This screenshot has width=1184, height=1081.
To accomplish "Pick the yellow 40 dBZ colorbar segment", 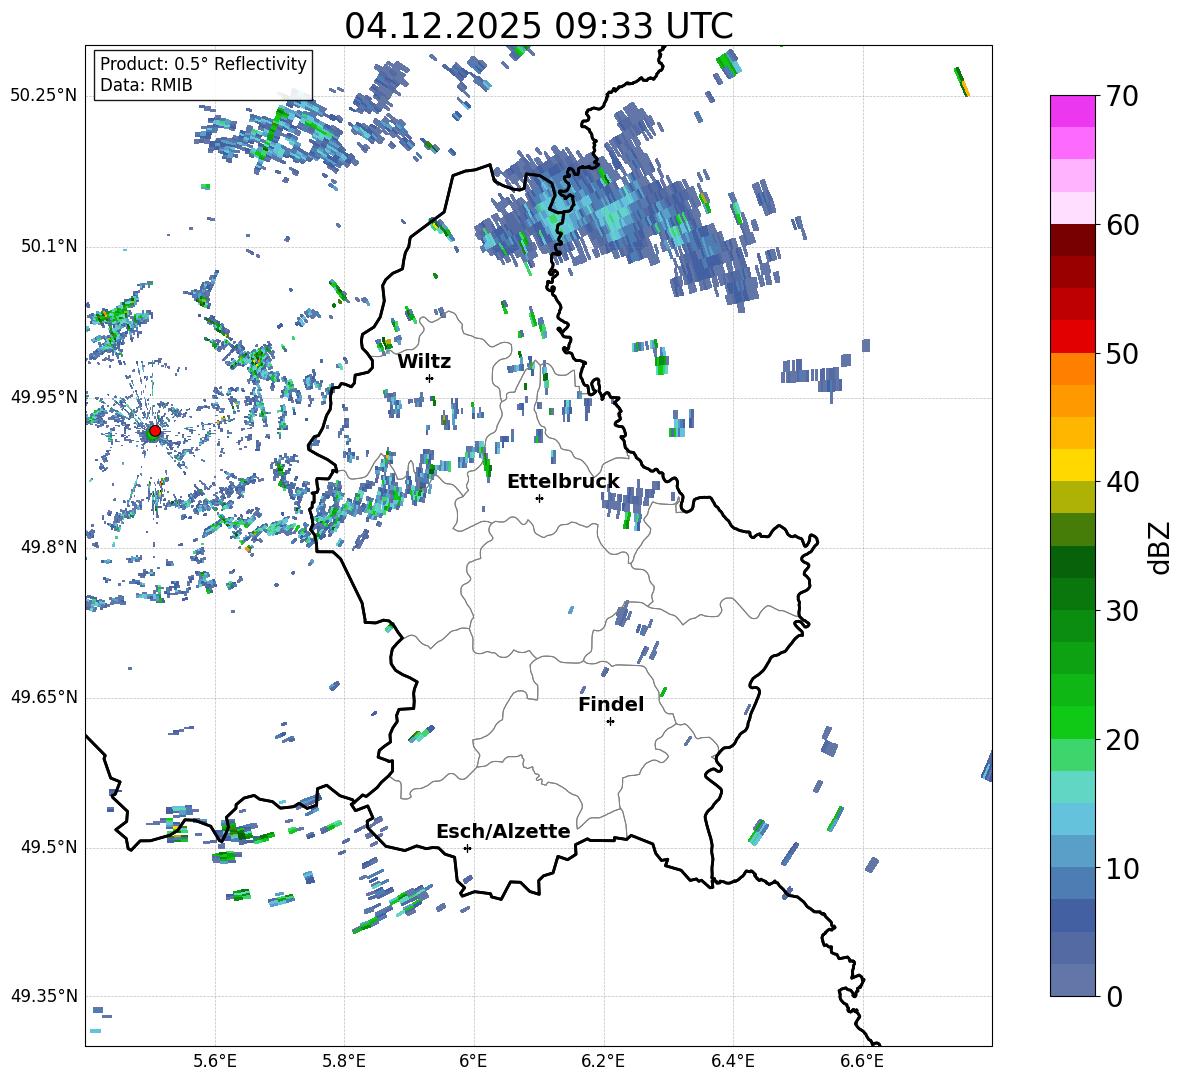I will [1072, 464].
